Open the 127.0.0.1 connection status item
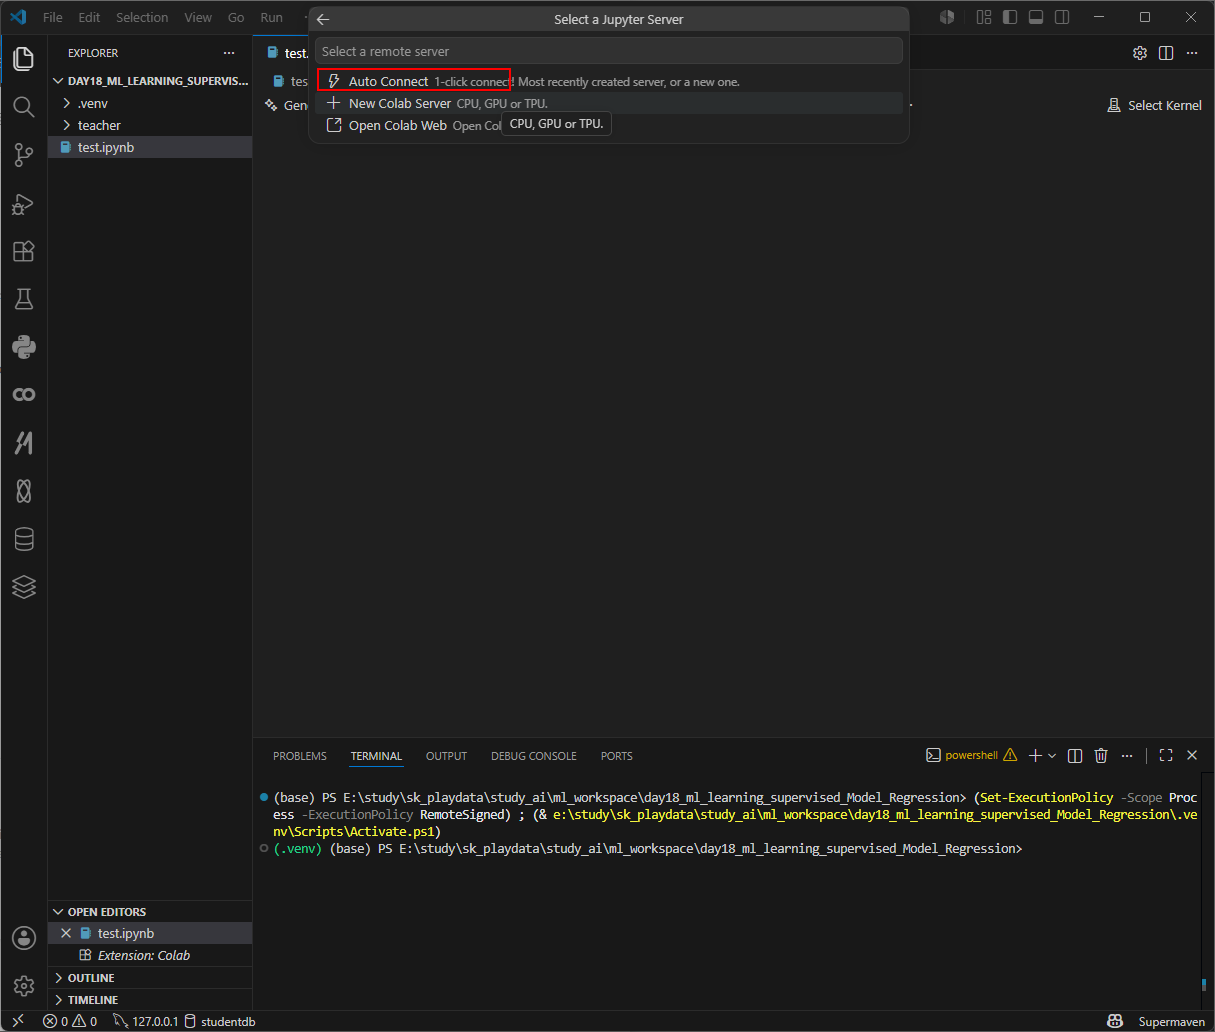 (146, 1021)
